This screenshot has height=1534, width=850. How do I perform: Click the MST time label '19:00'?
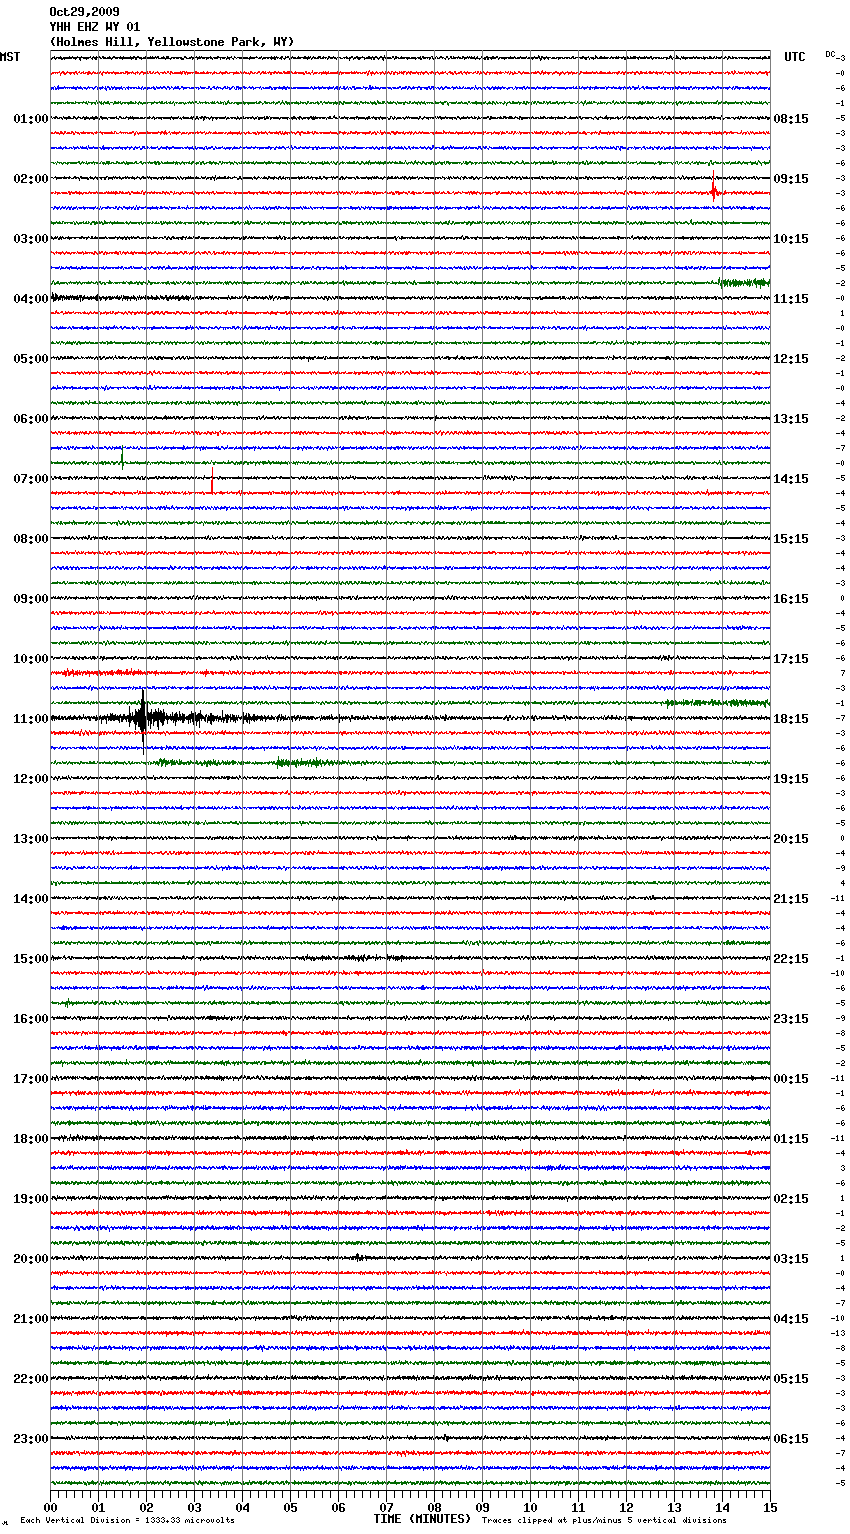(x=31, y=1199)
